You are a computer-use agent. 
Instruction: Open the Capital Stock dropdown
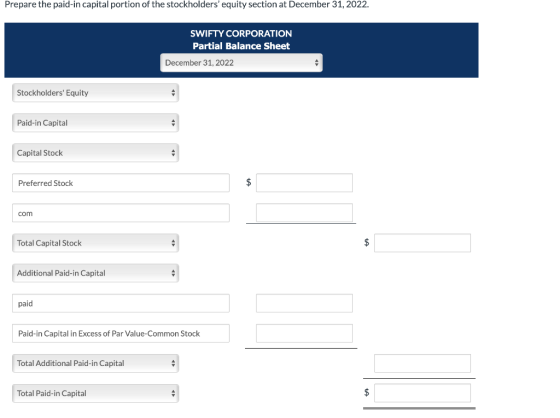pos(95,153)
